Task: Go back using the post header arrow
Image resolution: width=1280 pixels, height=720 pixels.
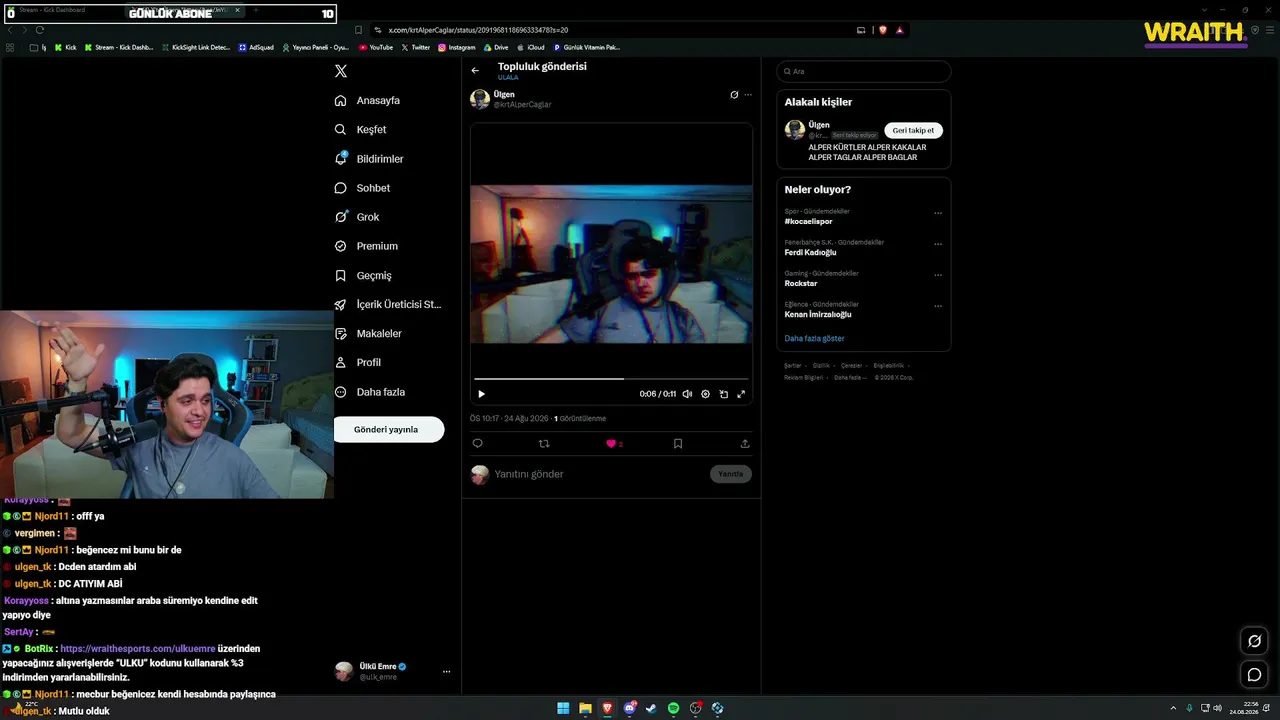Action: [475, 71]
